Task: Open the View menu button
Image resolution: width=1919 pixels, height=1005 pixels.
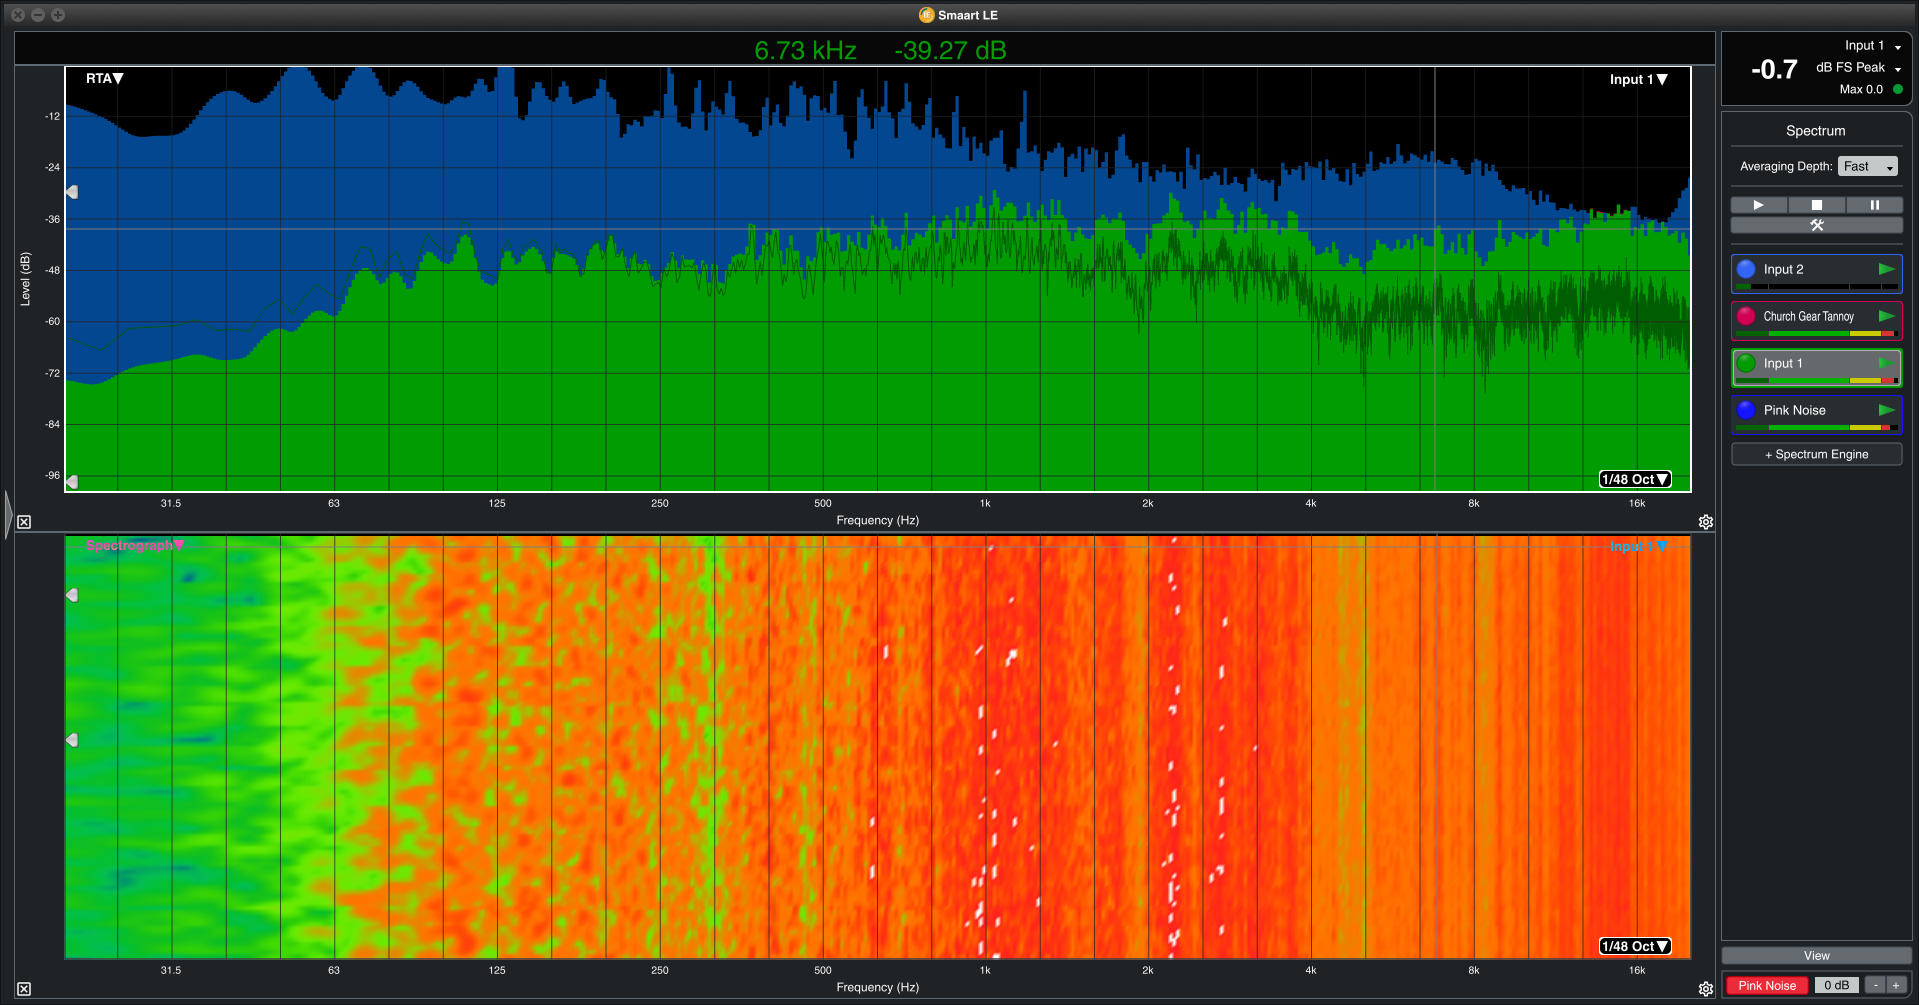Action: click(x=1816, y=956)
